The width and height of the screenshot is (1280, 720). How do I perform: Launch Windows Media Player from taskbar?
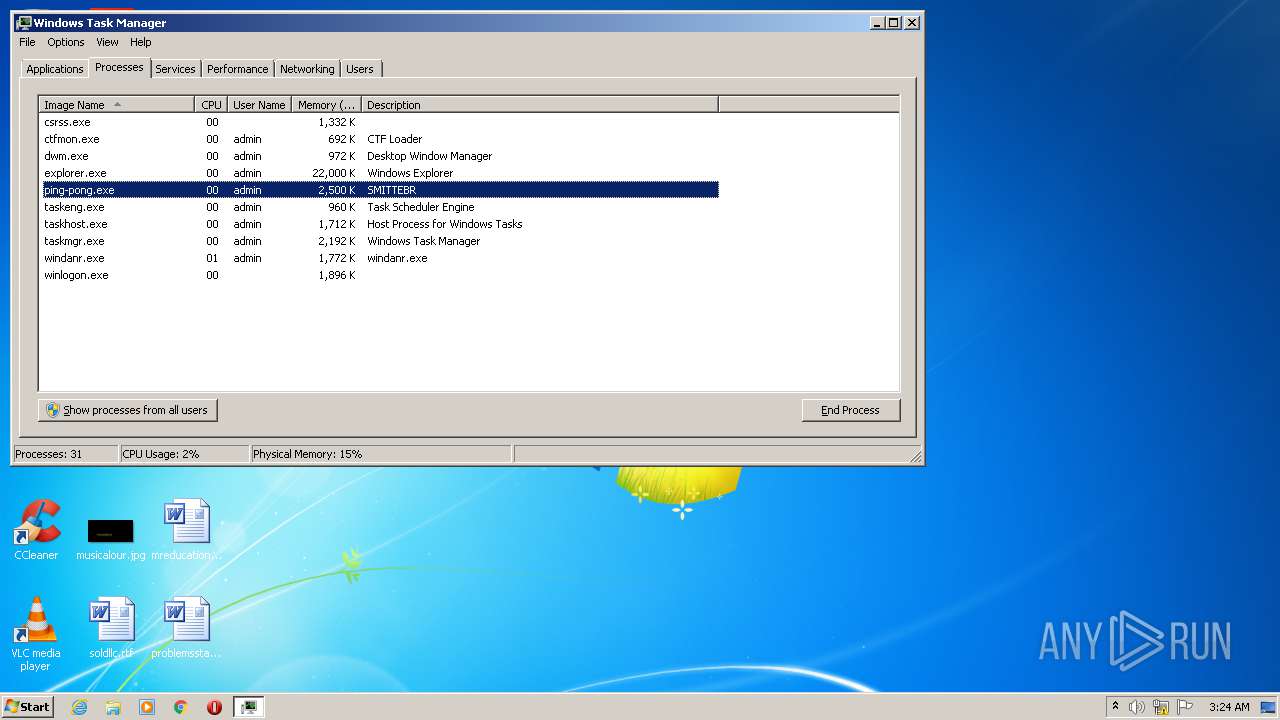[147, 707]
